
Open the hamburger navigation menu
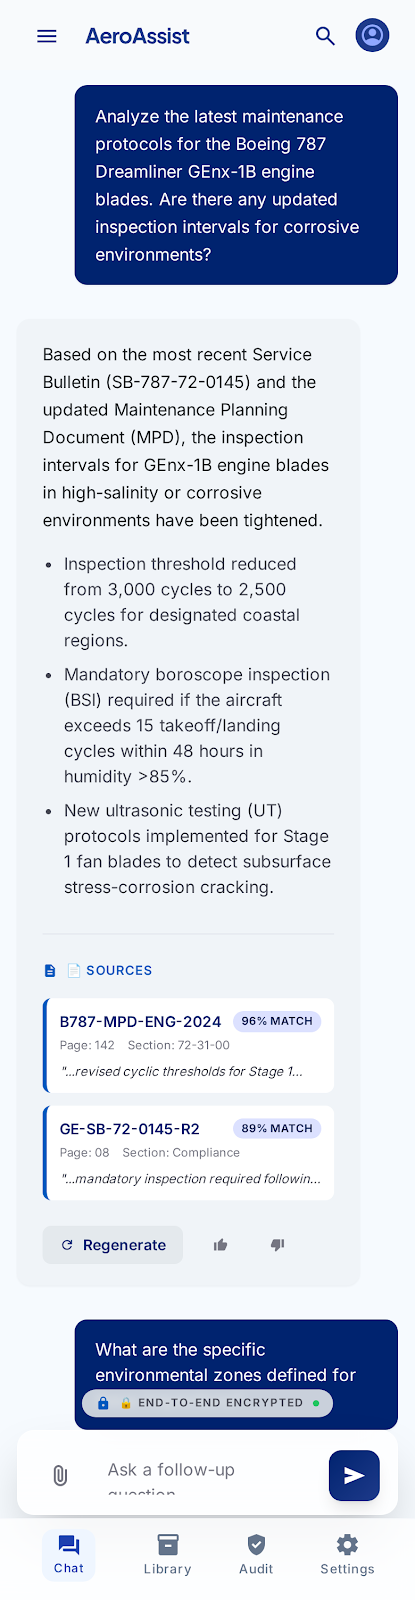47,36
